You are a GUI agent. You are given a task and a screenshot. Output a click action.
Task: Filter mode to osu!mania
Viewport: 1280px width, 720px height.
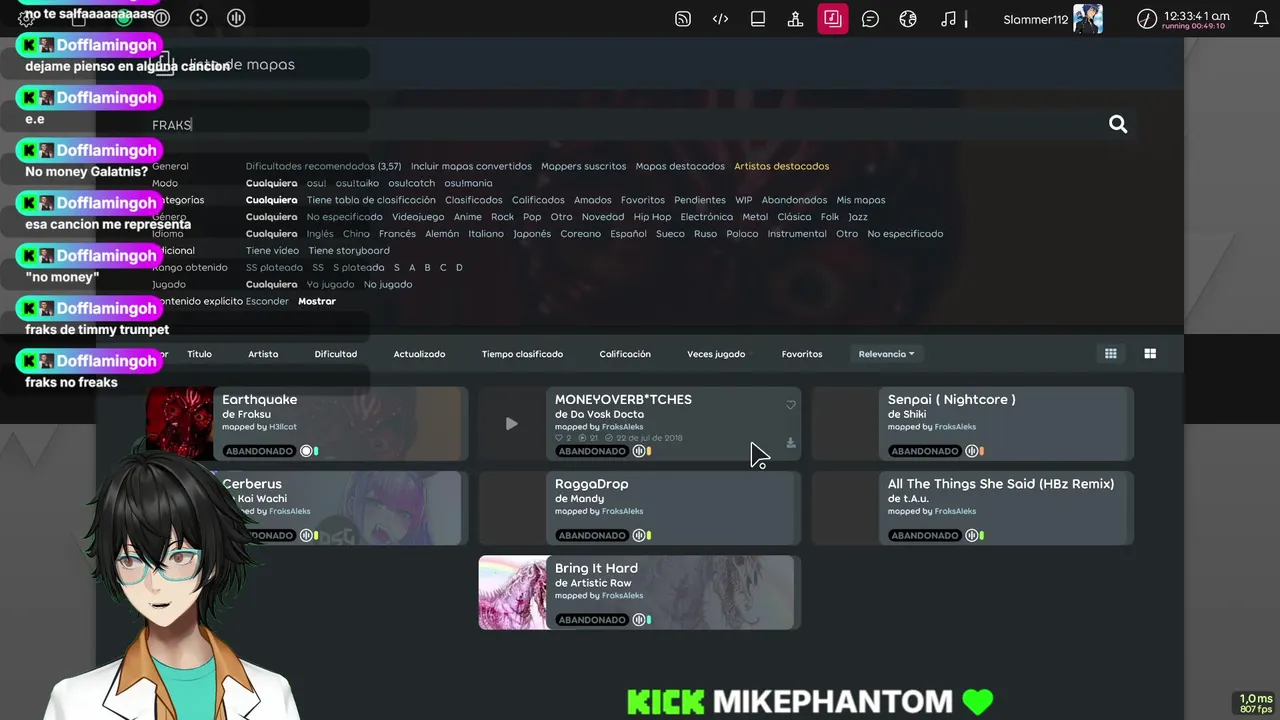pos(468,183)
